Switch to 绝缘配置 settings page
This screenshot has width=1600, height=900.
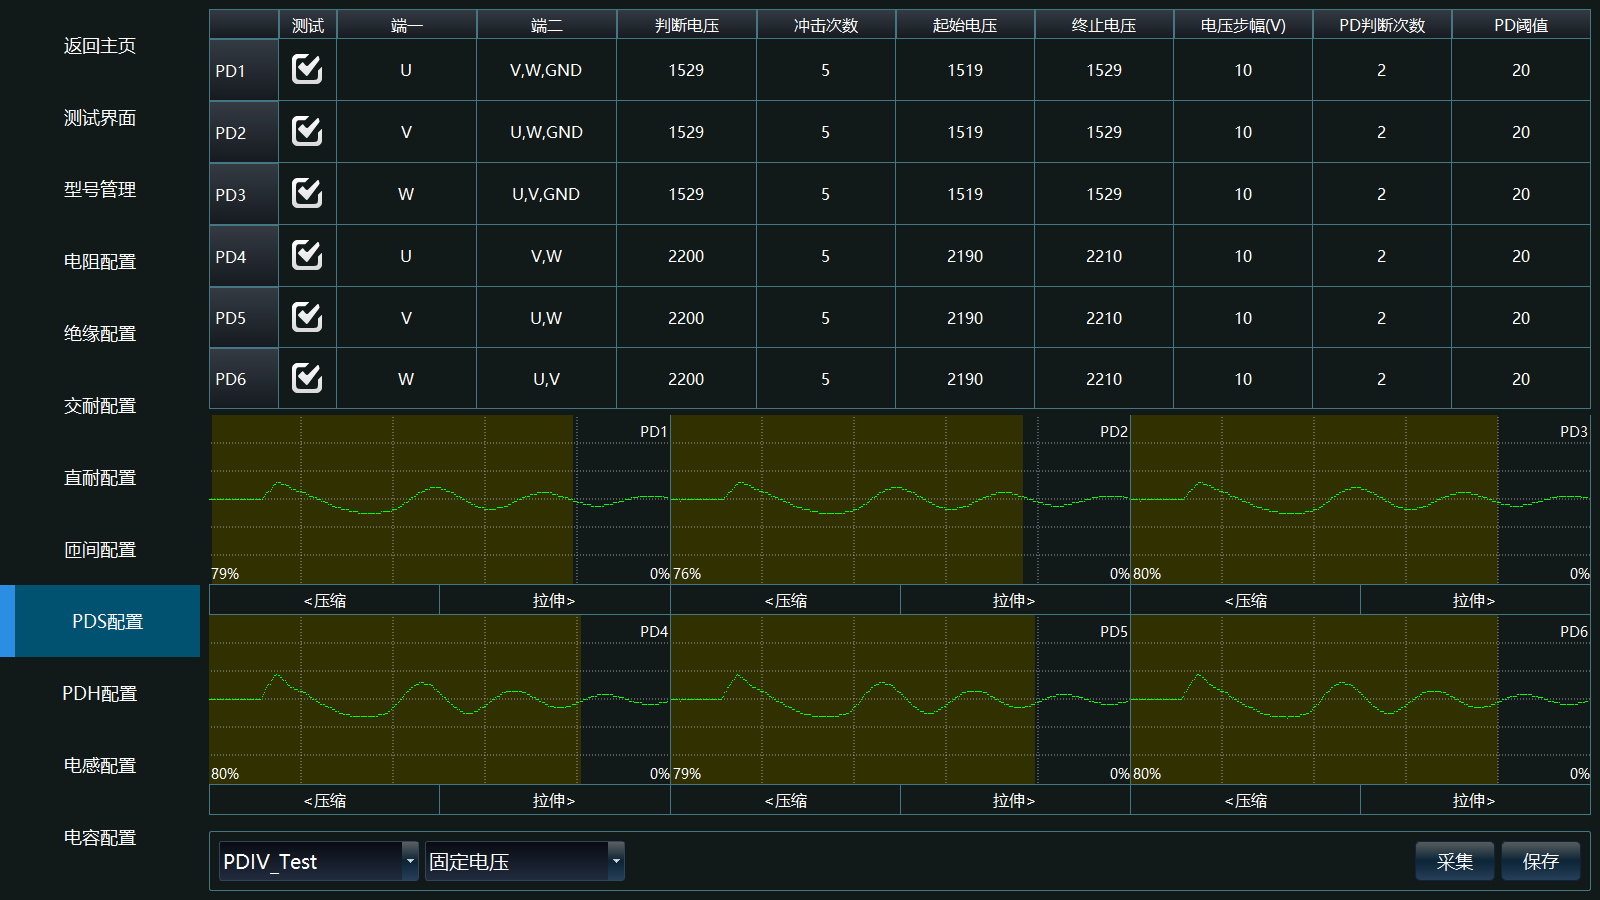tap(100, 333)
